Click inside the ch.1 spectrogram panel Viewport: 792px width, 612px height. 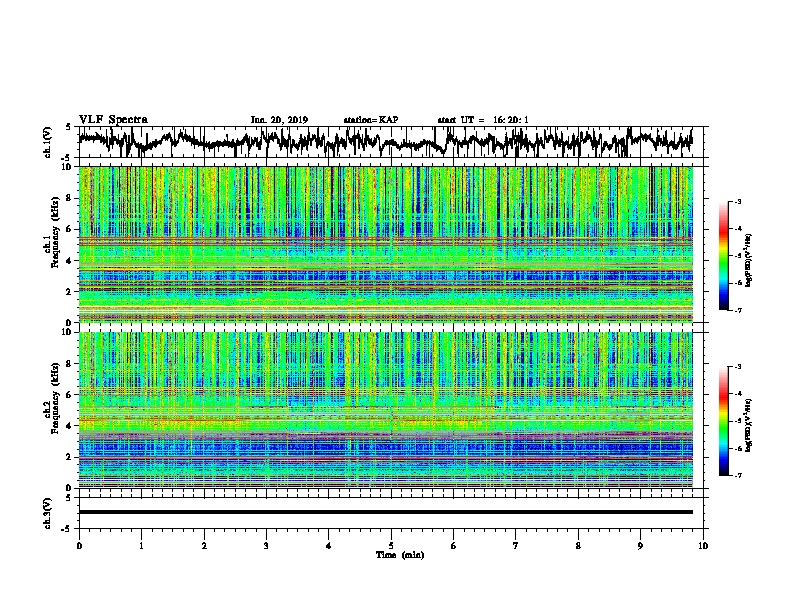tap(385, 244)
